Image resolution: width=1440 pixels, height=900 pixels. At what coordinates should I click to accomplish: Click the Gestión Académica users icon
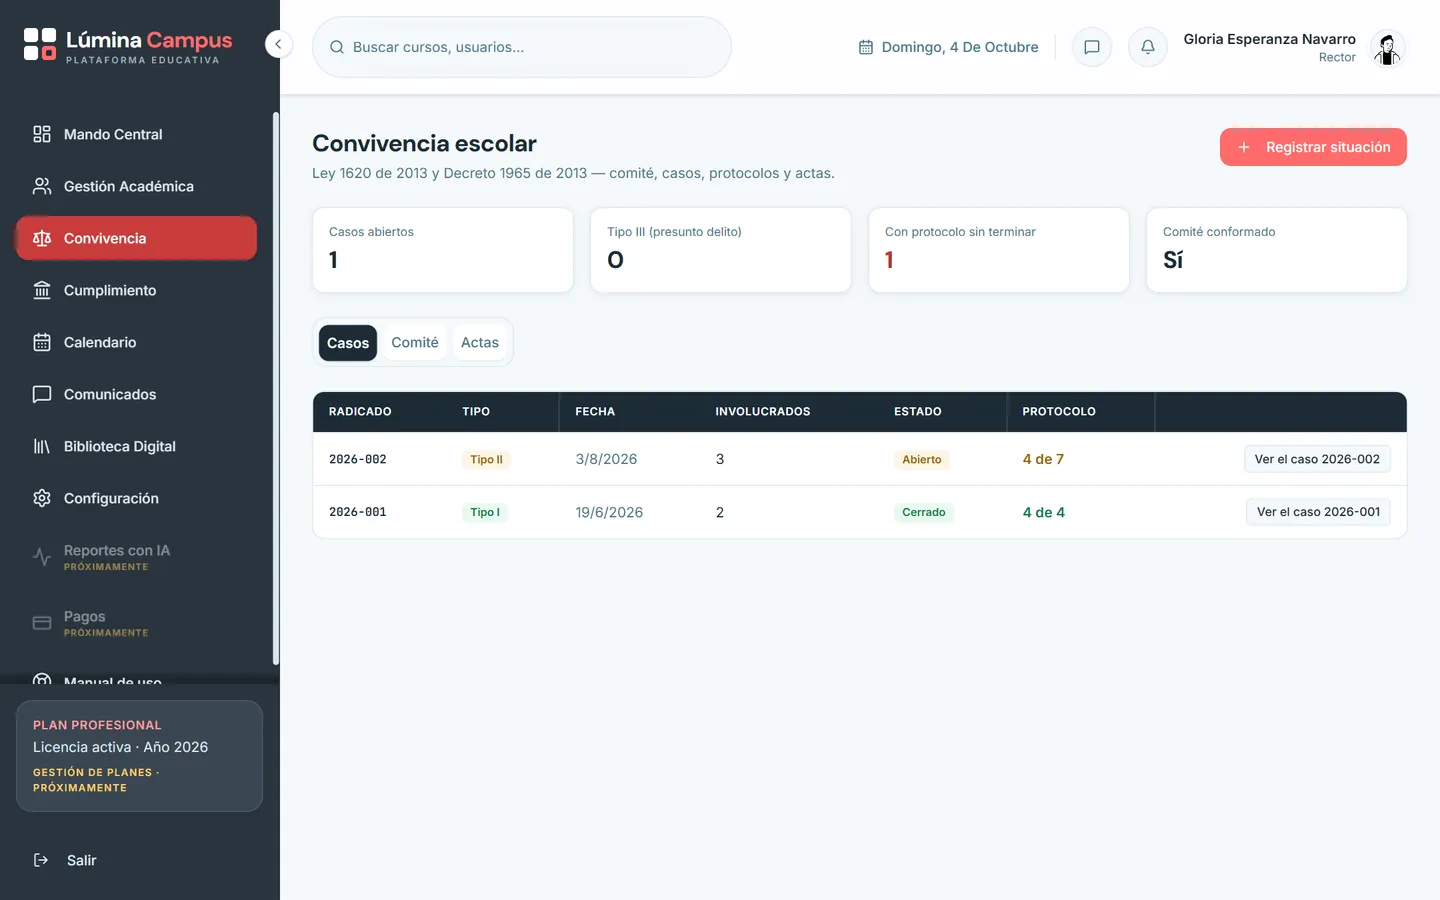point(42,186)
